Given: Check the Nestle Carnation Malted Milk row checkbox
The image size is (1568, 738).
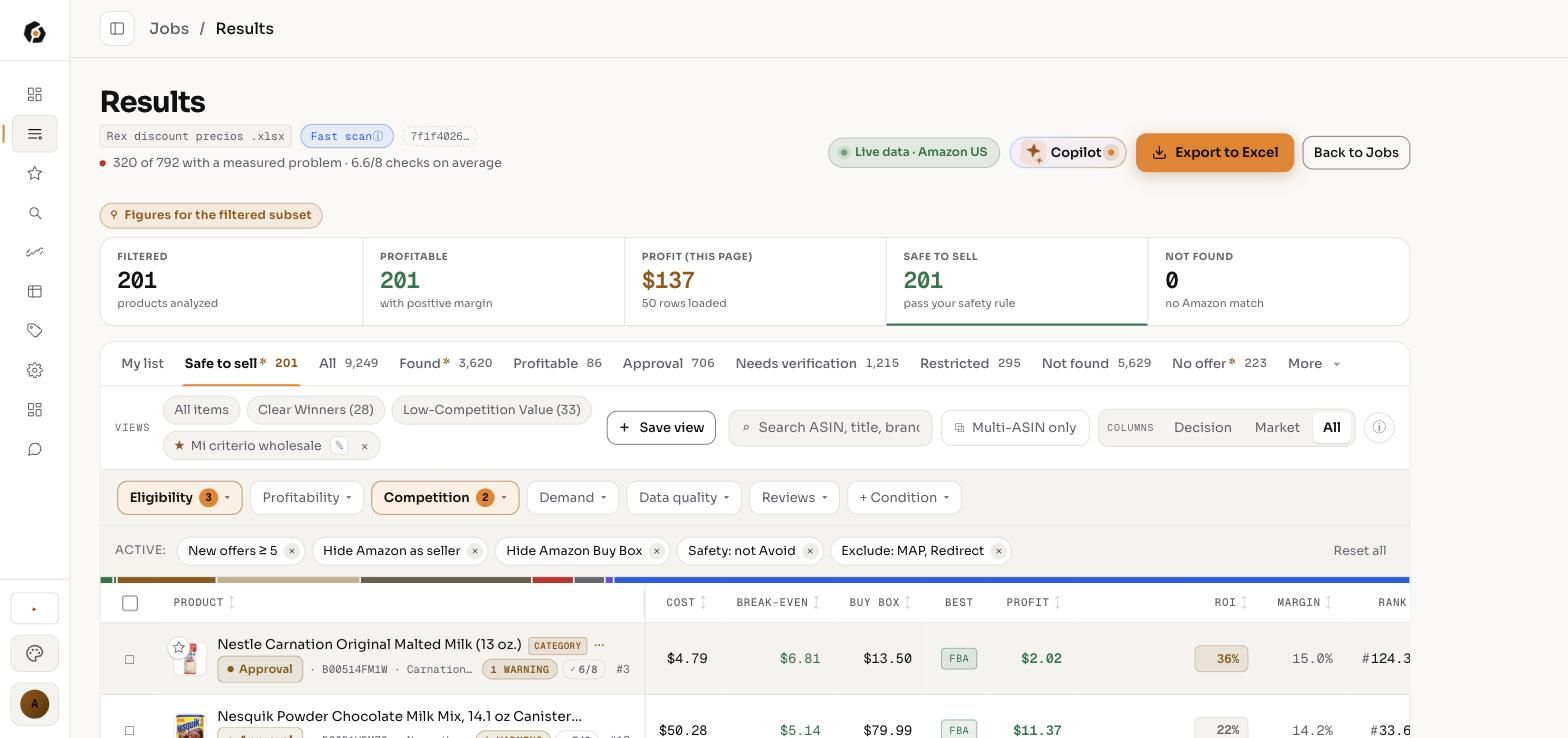Looking at the screenshot, I should click(129, 659).
